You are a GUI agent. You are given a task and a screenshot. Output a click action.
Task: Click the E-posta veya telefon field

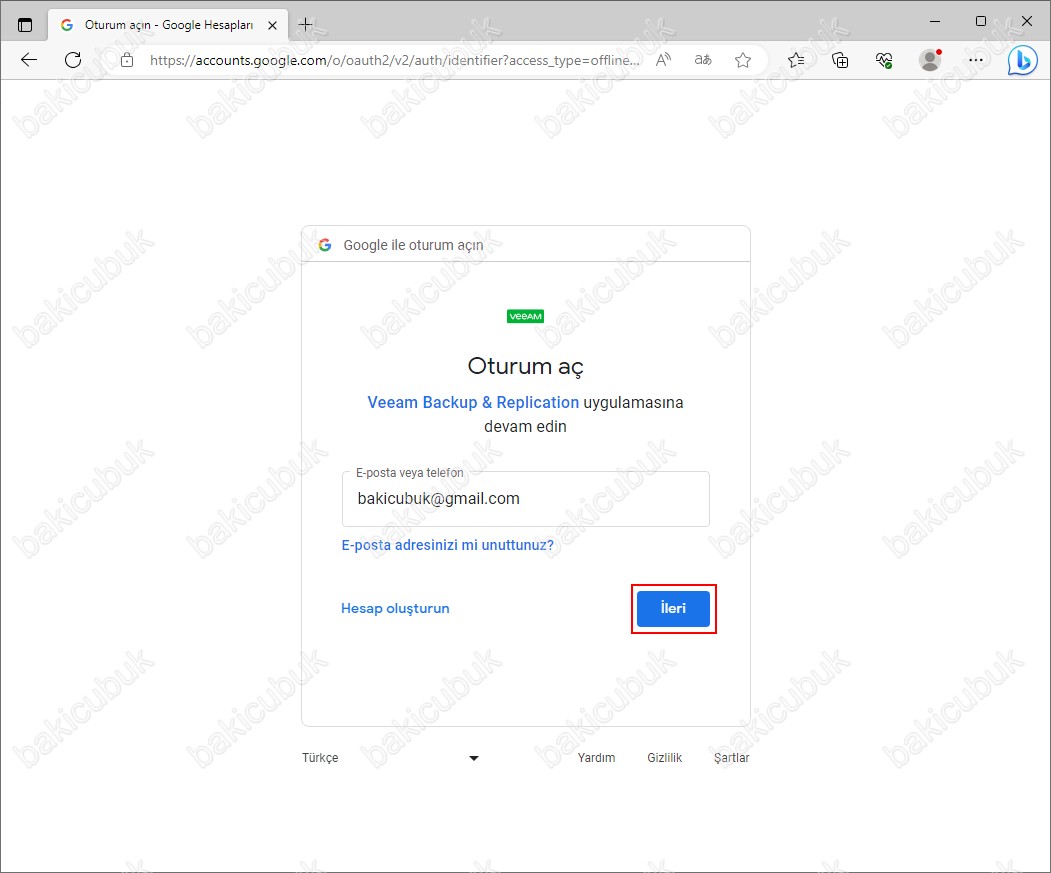(526, 499)
